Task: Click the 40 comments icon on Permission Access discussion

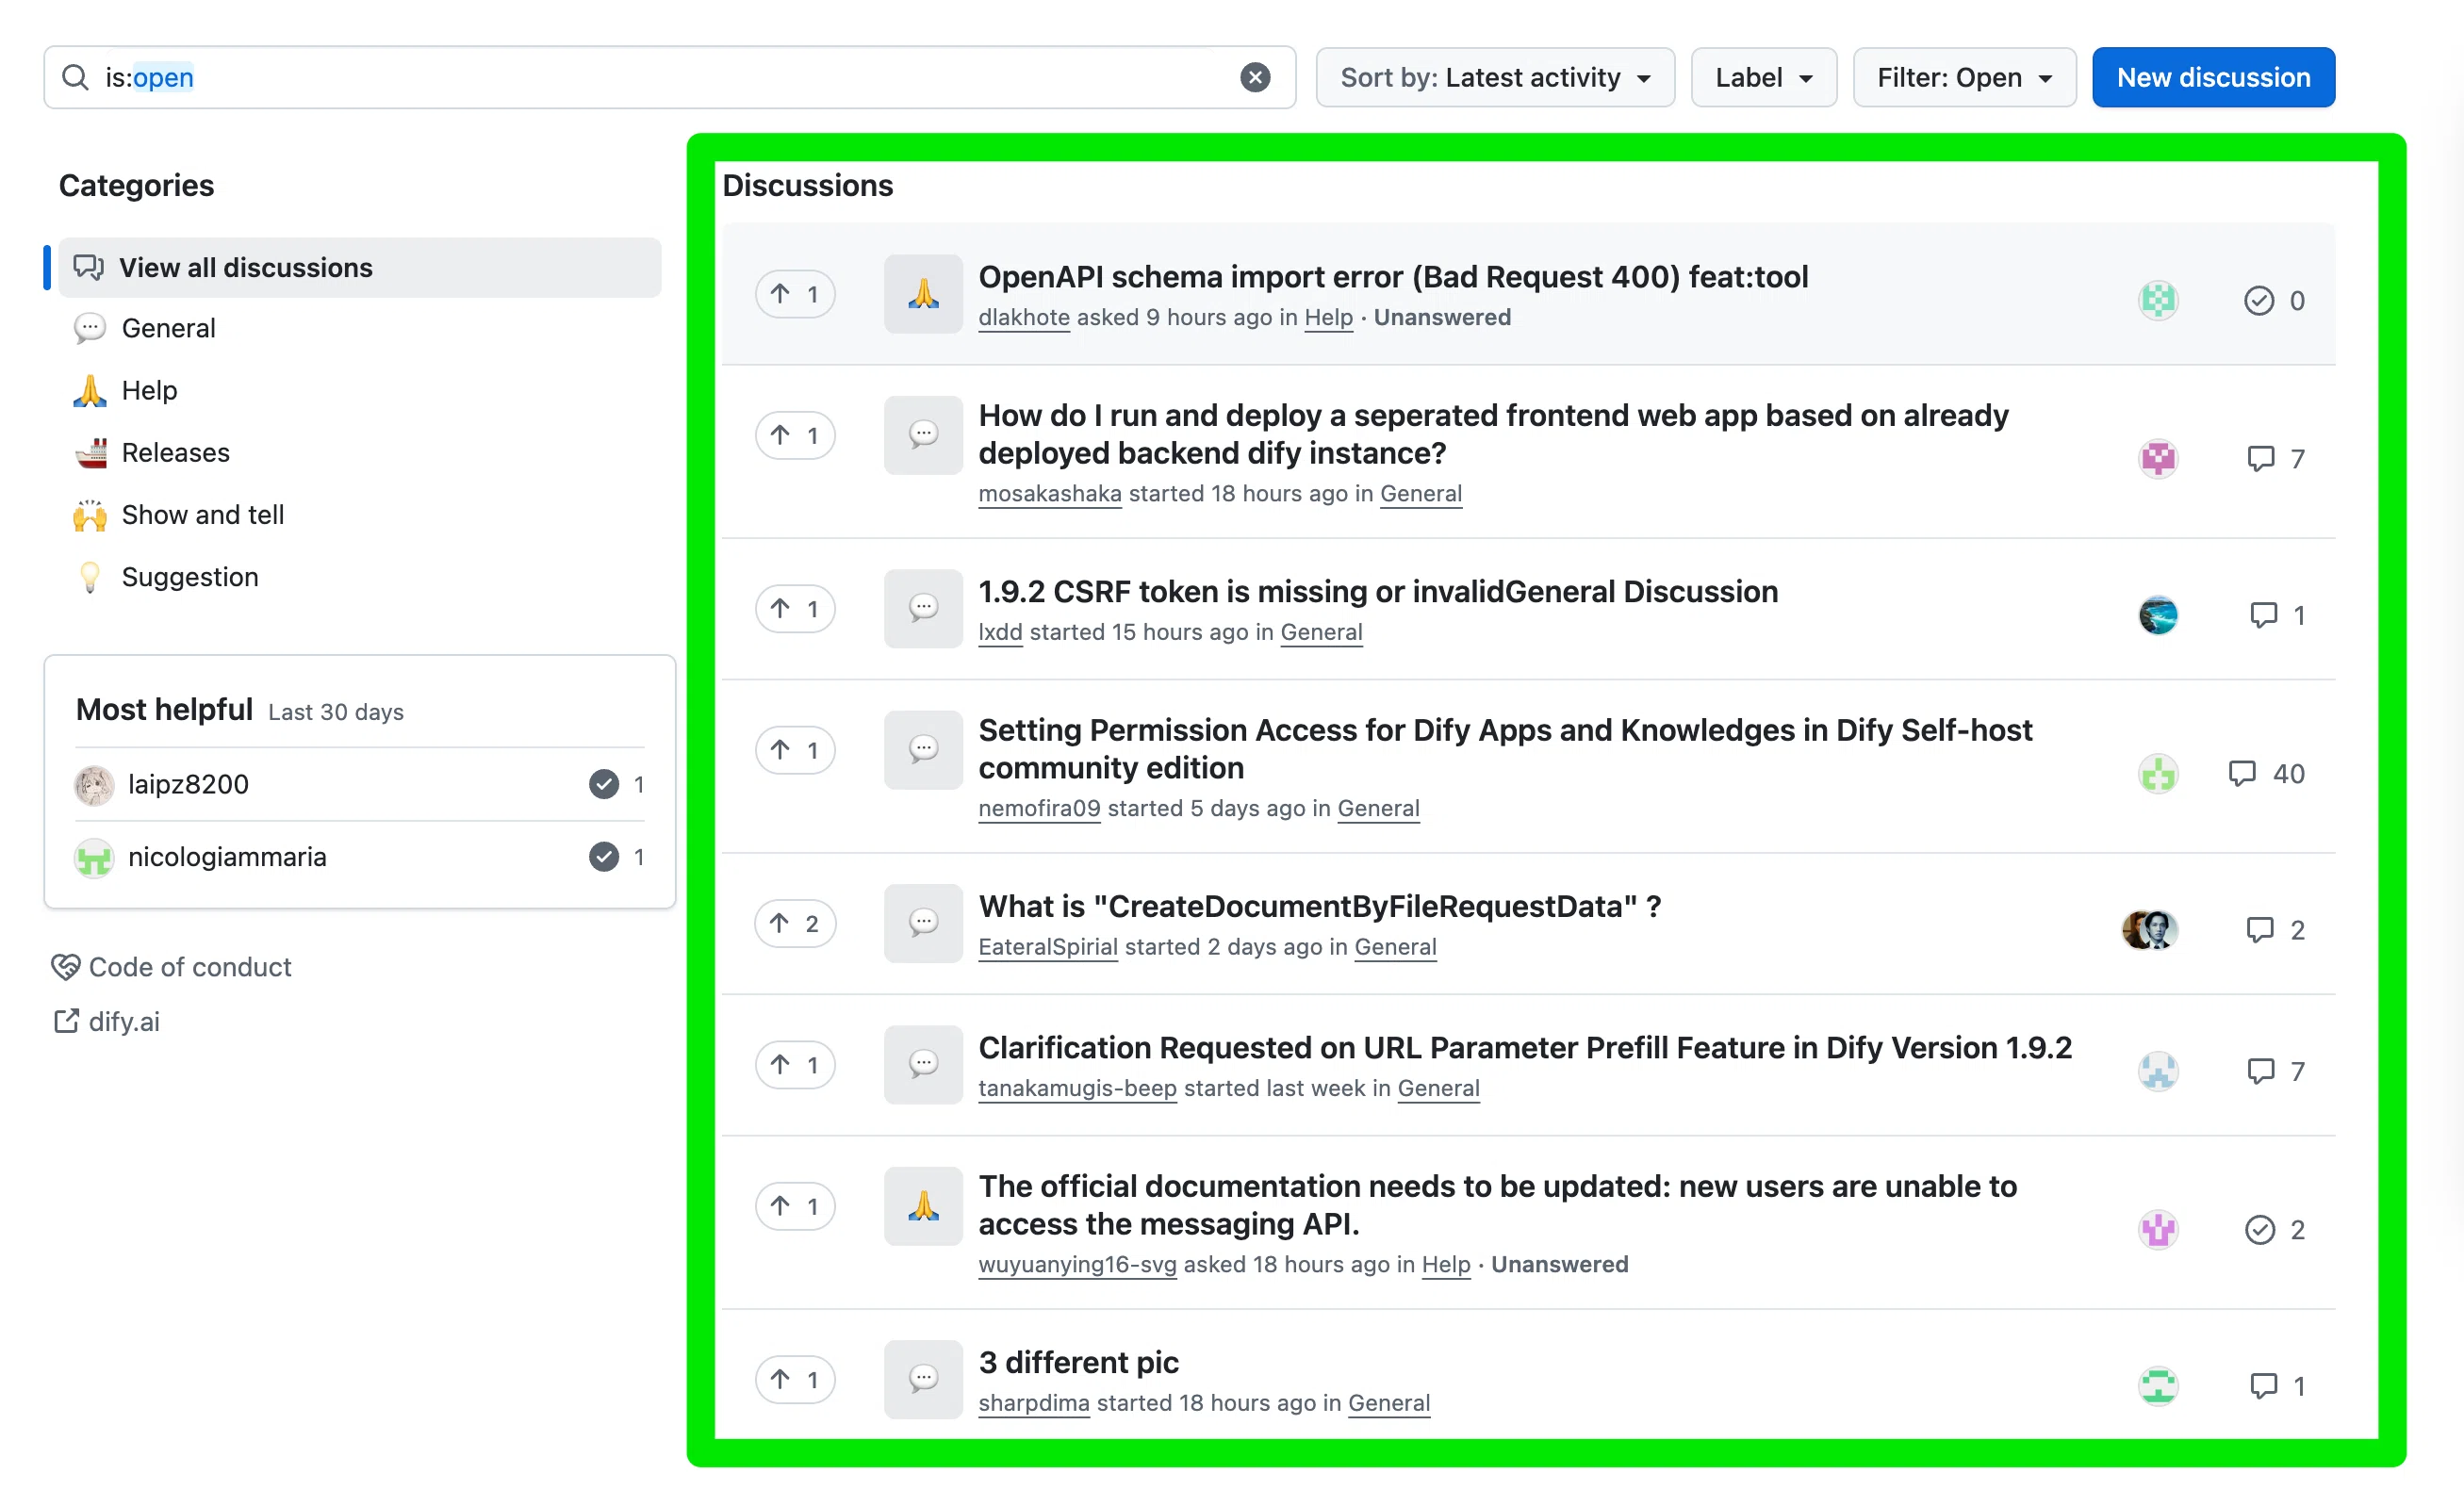Action: click(2266, 773)
